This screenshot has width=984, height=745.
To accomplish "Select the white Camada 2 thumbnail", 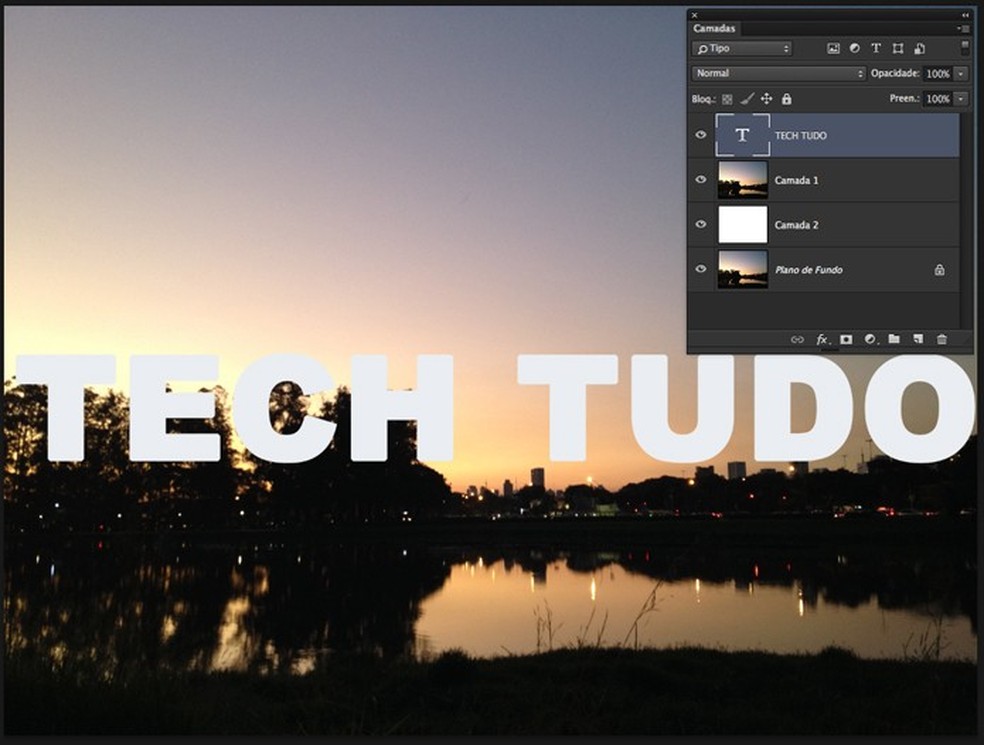I will tap(742, 224).
